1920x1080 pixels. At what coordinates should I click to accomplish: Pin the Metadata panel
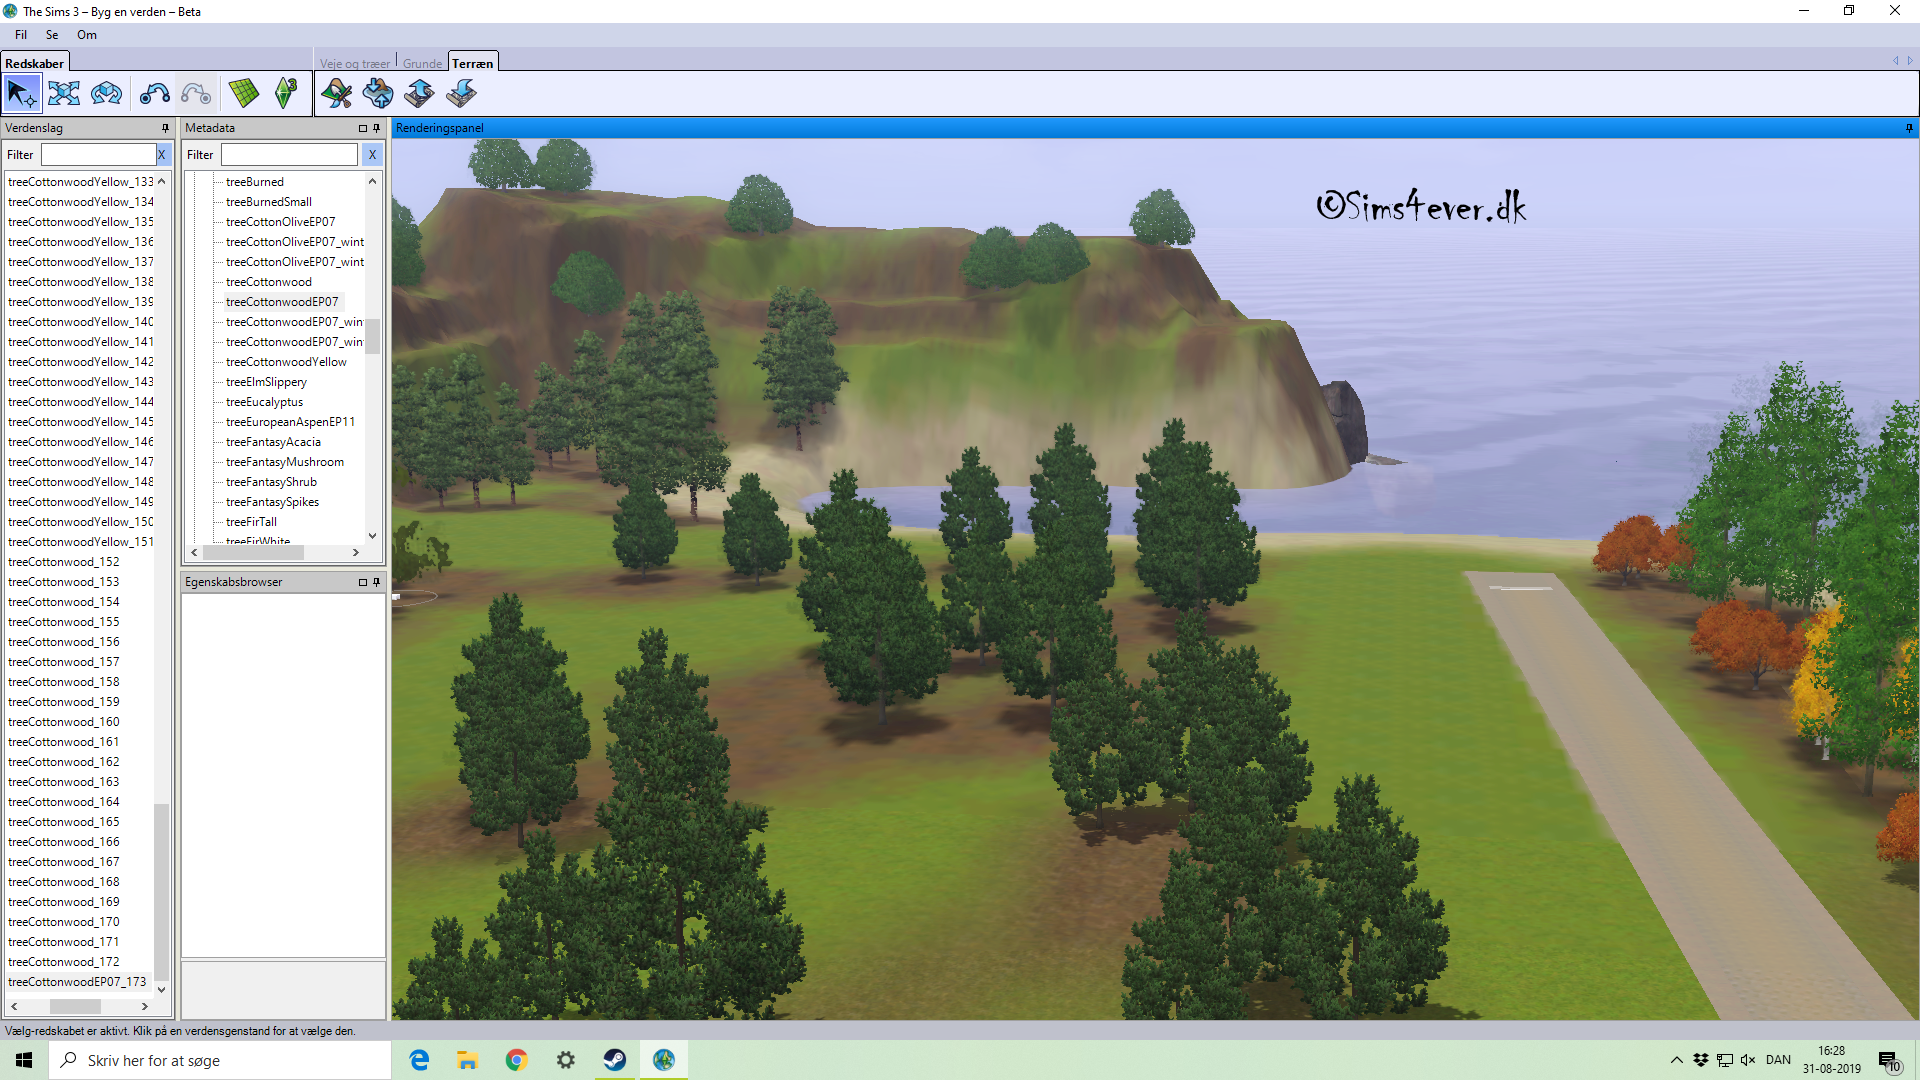377,128
